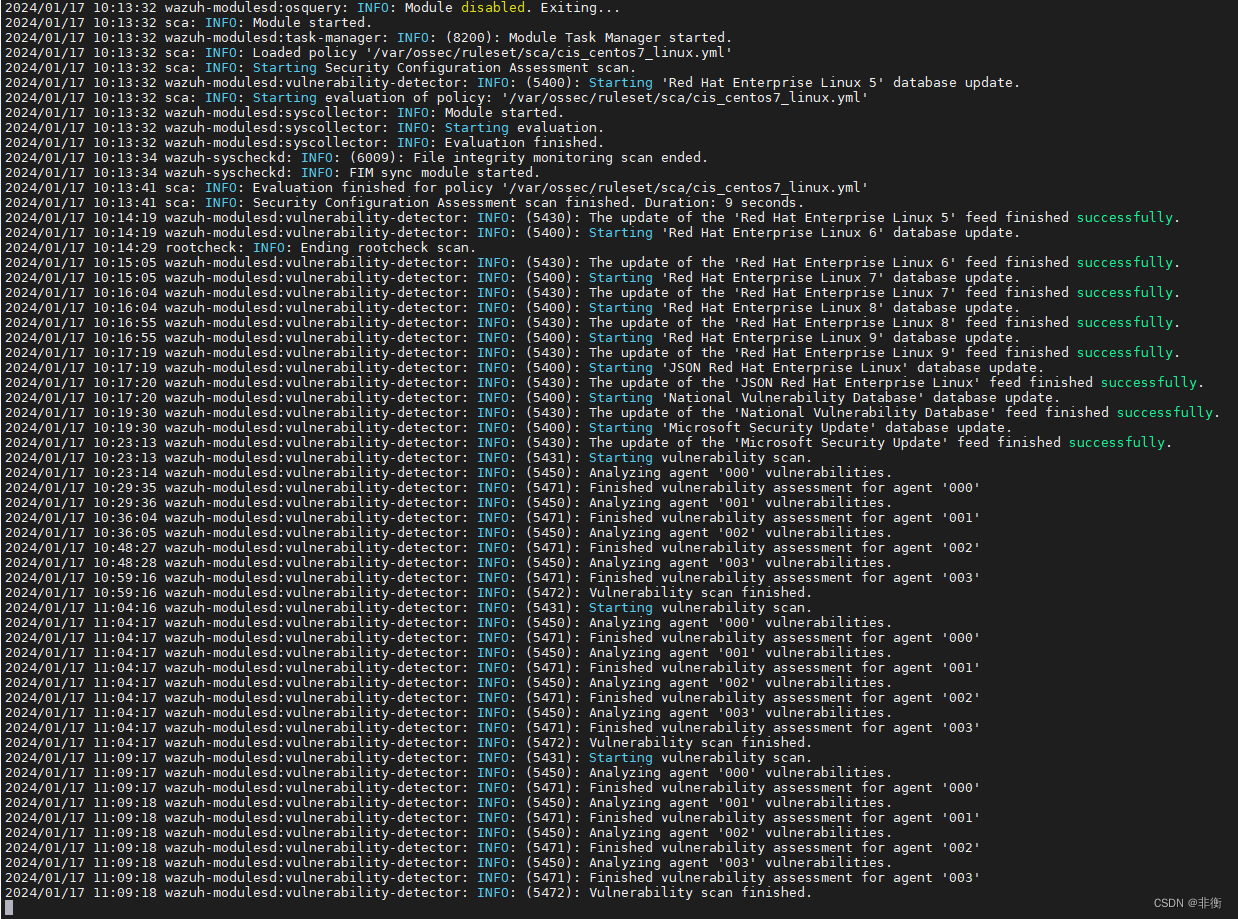Select the 'Loaded policy' cis_centos7_linux.yml line
The width and height of the screenshot is (1238, 919).
368,53
